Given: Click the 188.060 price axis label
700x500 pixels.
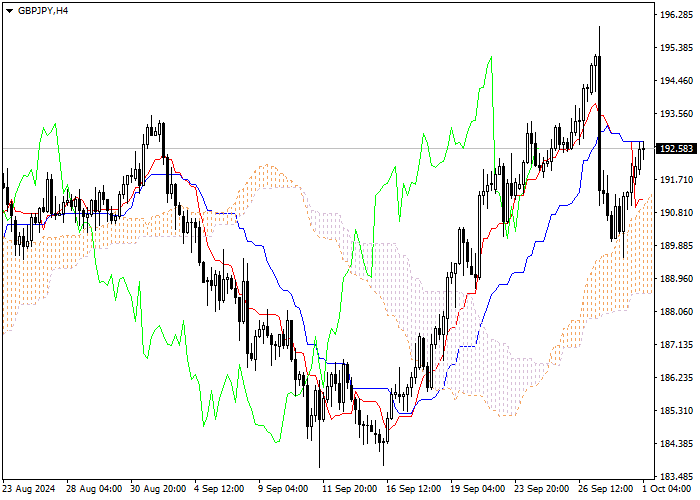Looking at the screenshot, I should 676,312.
